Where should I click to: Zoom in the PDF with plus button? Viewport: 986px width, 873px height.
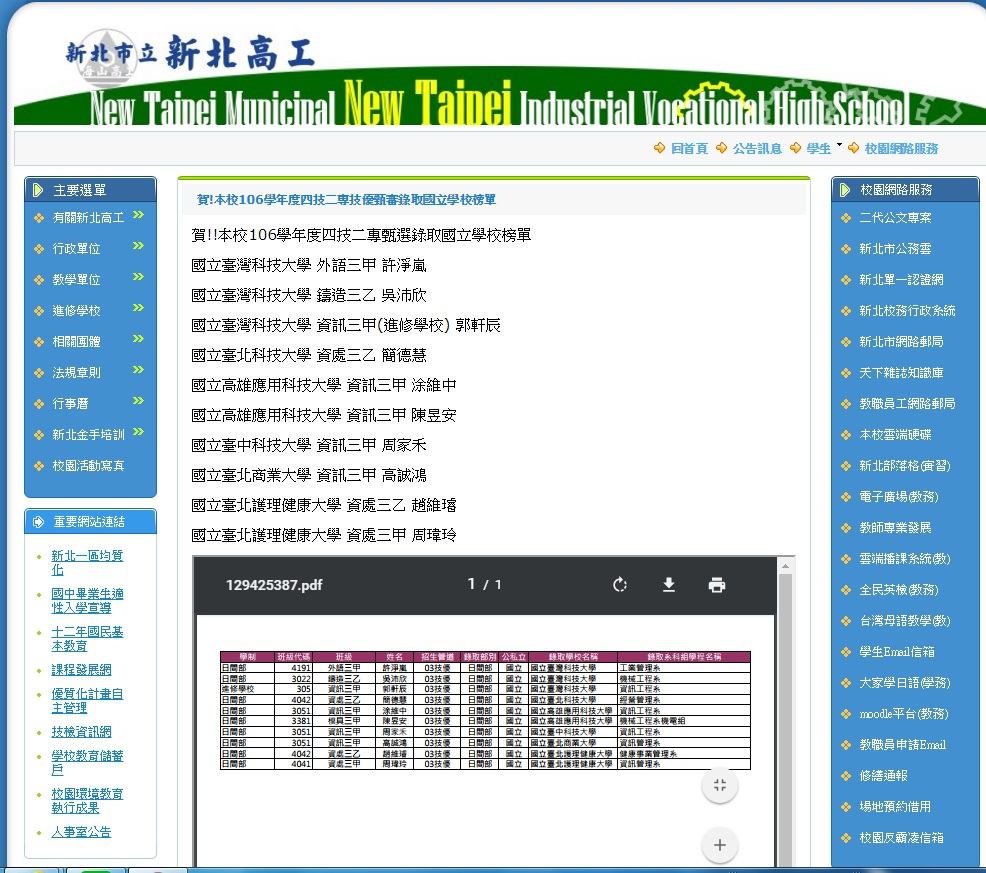click(x=720, y=845)
